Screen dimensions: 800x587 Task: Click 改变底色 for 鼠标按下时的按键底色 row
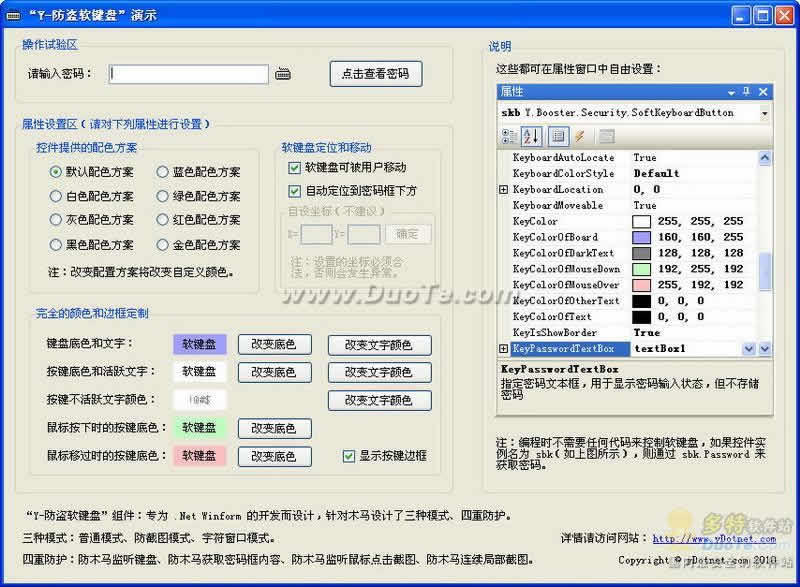[274, 428]
